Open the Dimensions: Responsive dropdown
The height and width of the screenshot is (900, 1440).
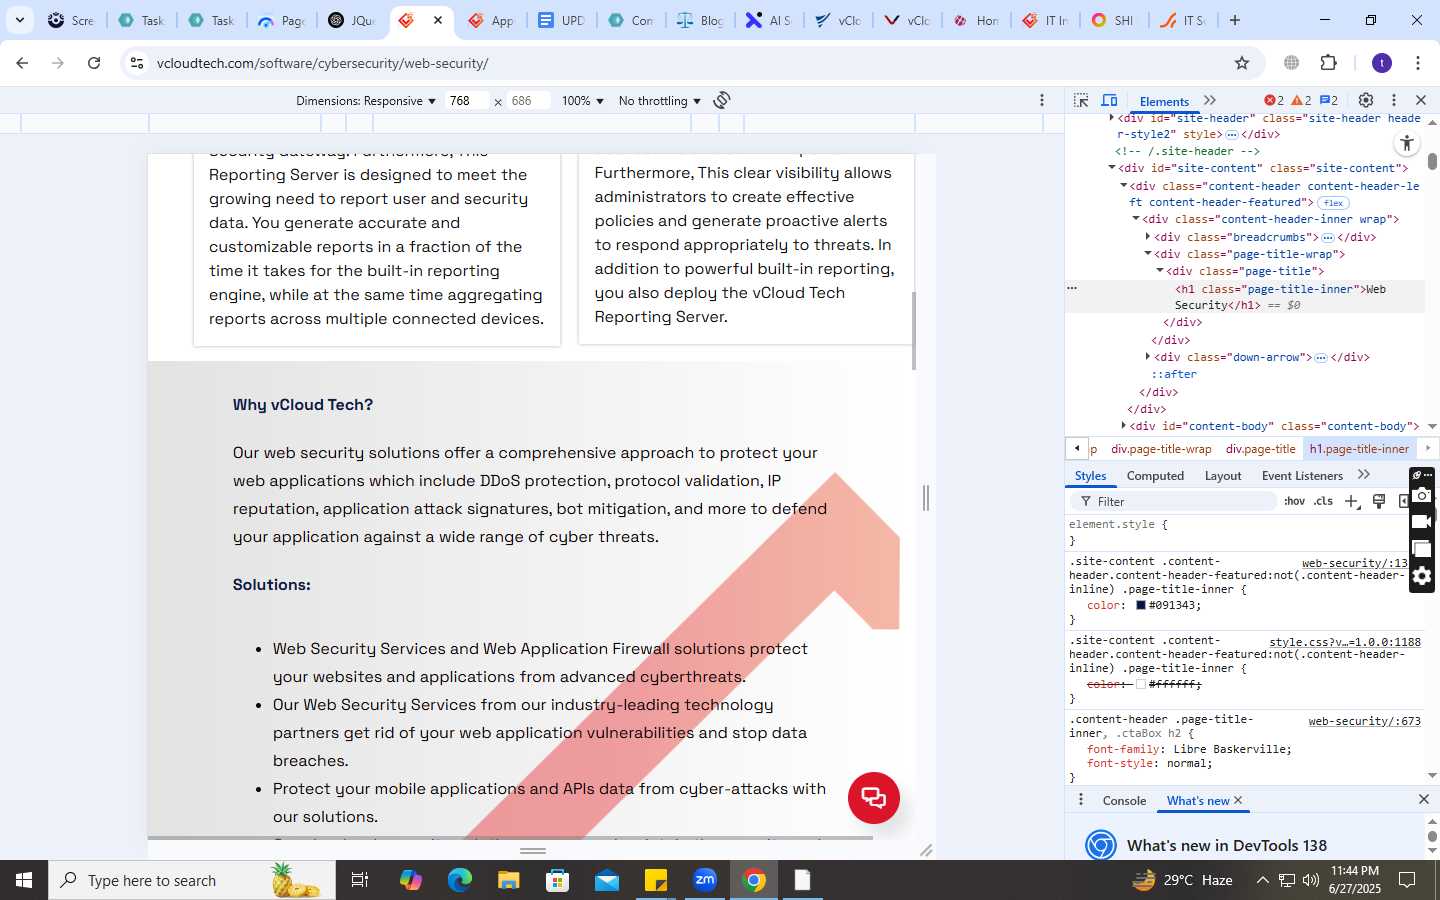pos(366,101)
